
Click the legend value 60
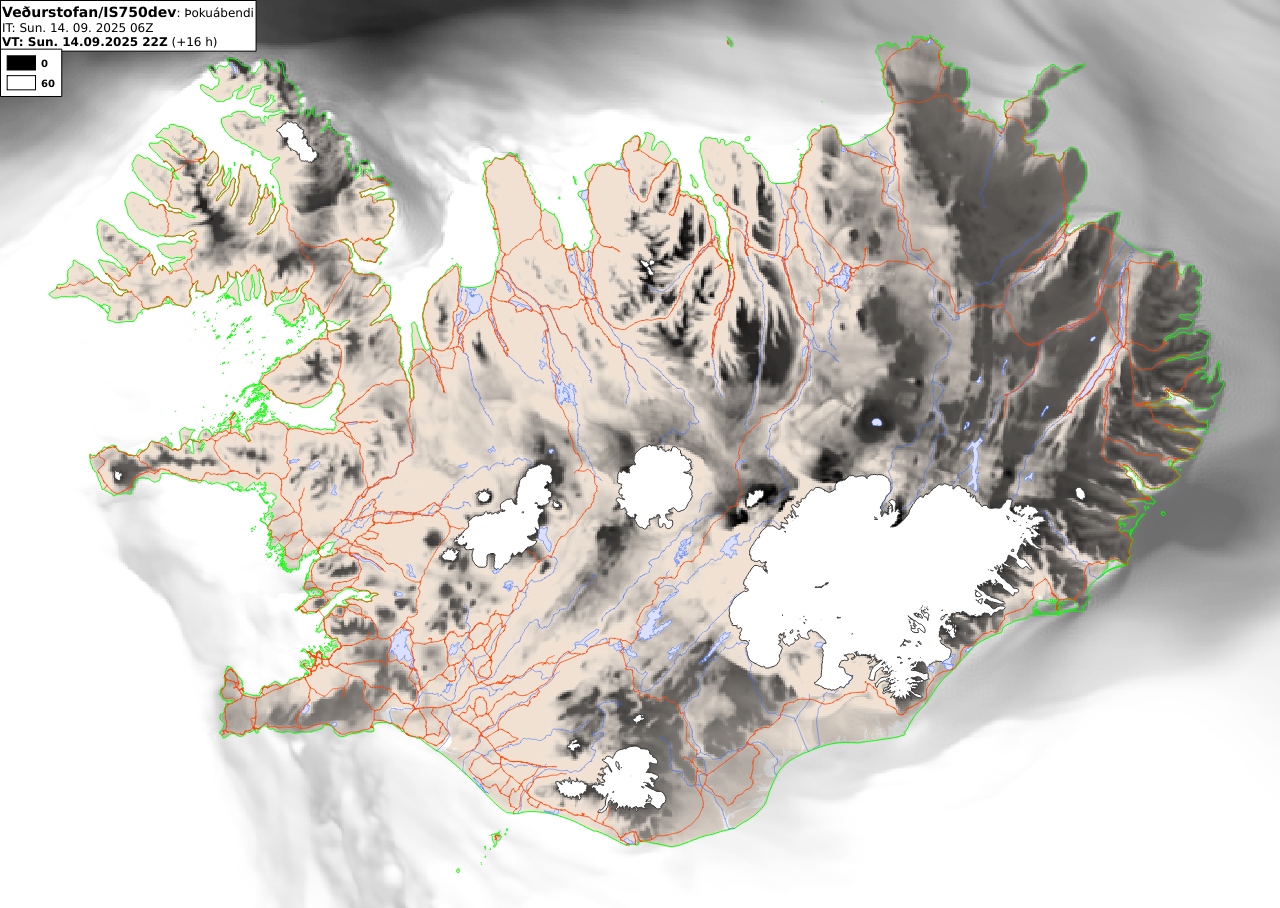click(48, 83)
